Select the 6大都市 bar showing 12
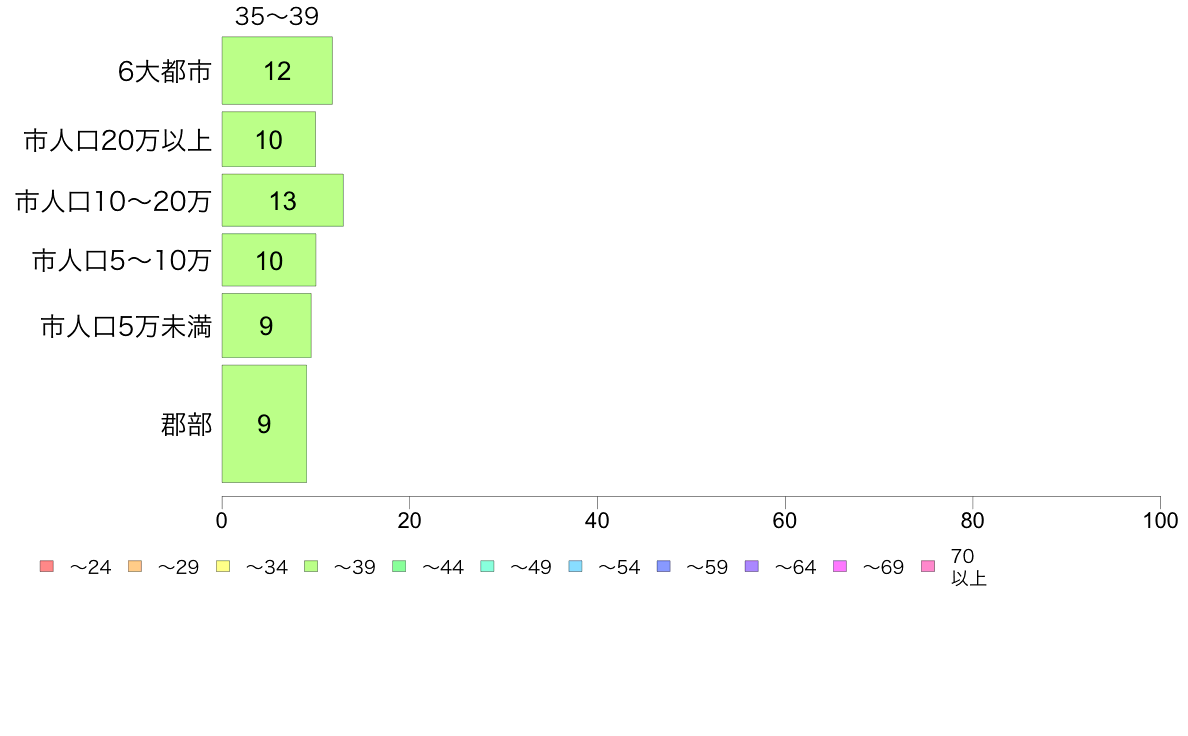This screenshot has height=736, width=1188. pyautogui.click(x=277, y=70)
